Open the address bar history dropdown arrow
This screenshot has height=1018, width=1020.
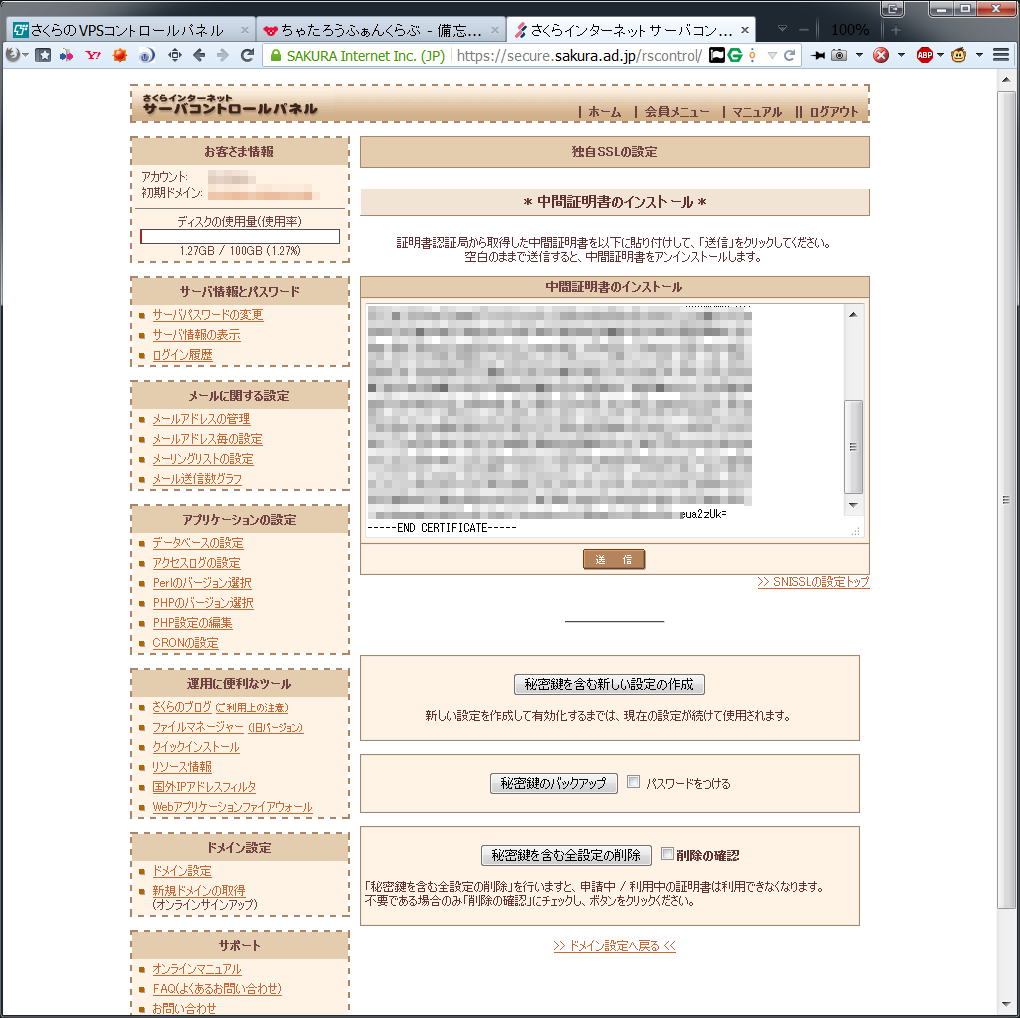click(x=772, y=55)
